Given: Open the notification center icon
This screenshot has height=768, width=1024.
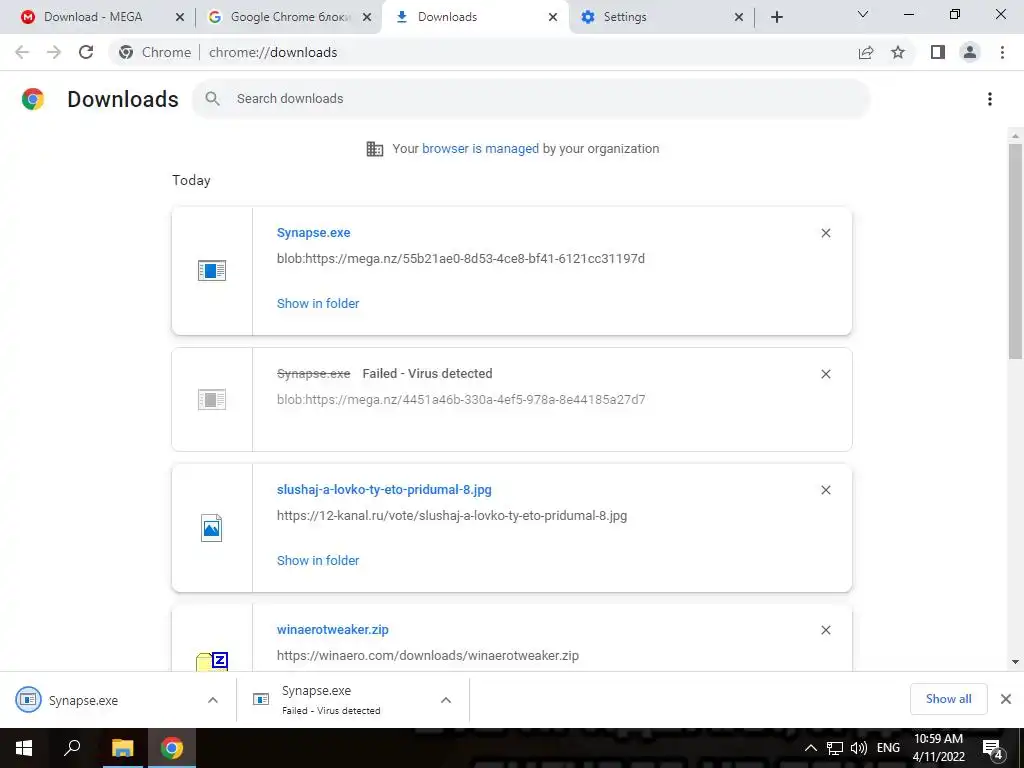Looking at the screenshot, I should click(x=993, y=748).
